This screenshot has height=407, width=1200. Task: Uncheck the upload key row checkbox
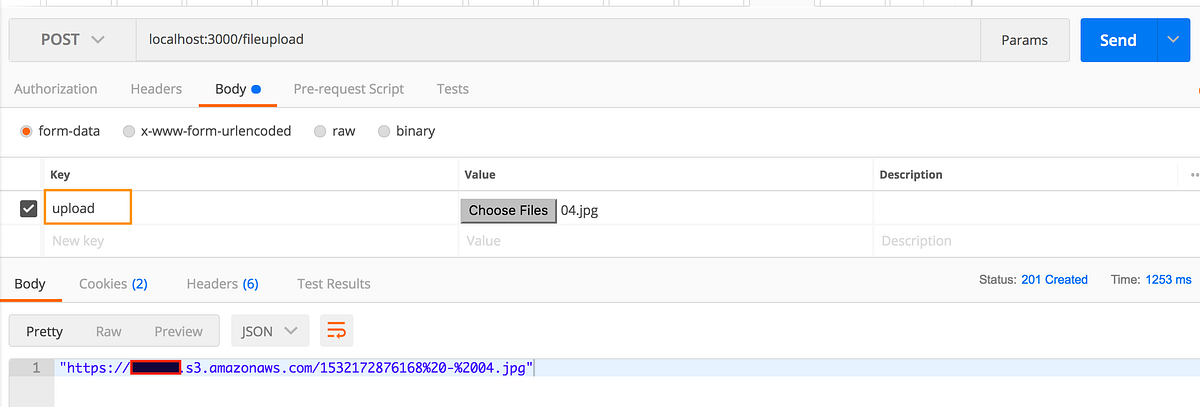[29, 209]
